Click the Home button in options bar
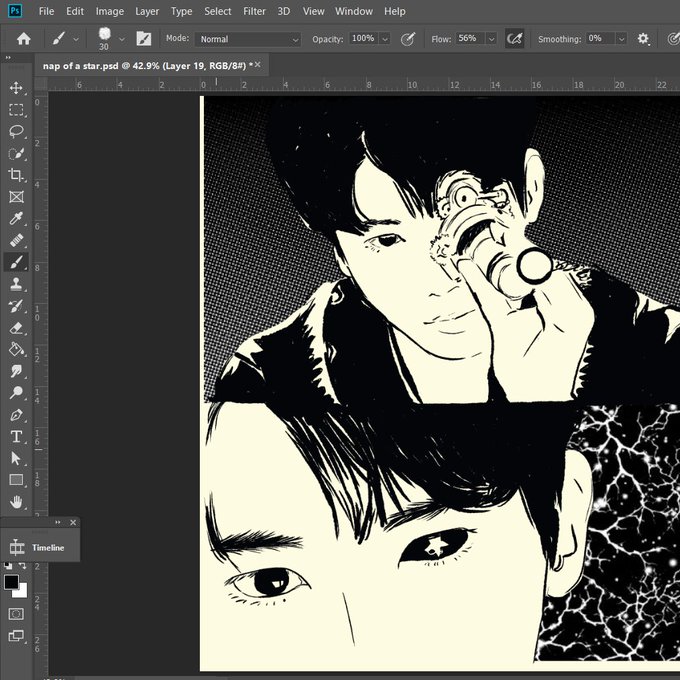Screen dimensions: 680x680 tap(23, 39)
